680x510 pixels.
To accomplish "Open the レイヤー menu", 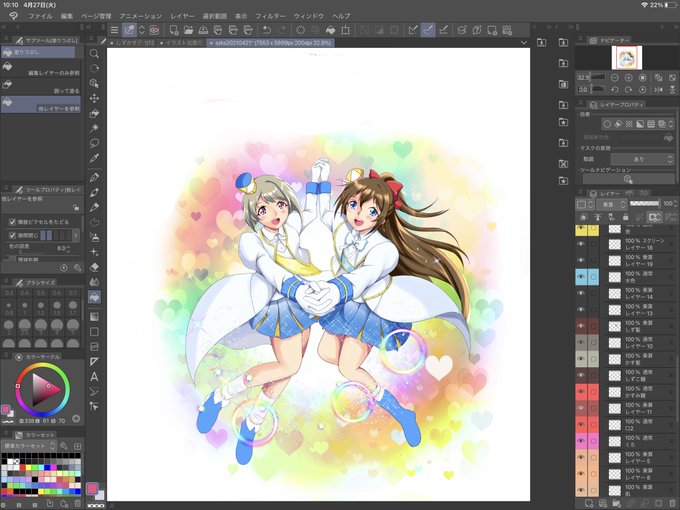I will tap(182, 16).
